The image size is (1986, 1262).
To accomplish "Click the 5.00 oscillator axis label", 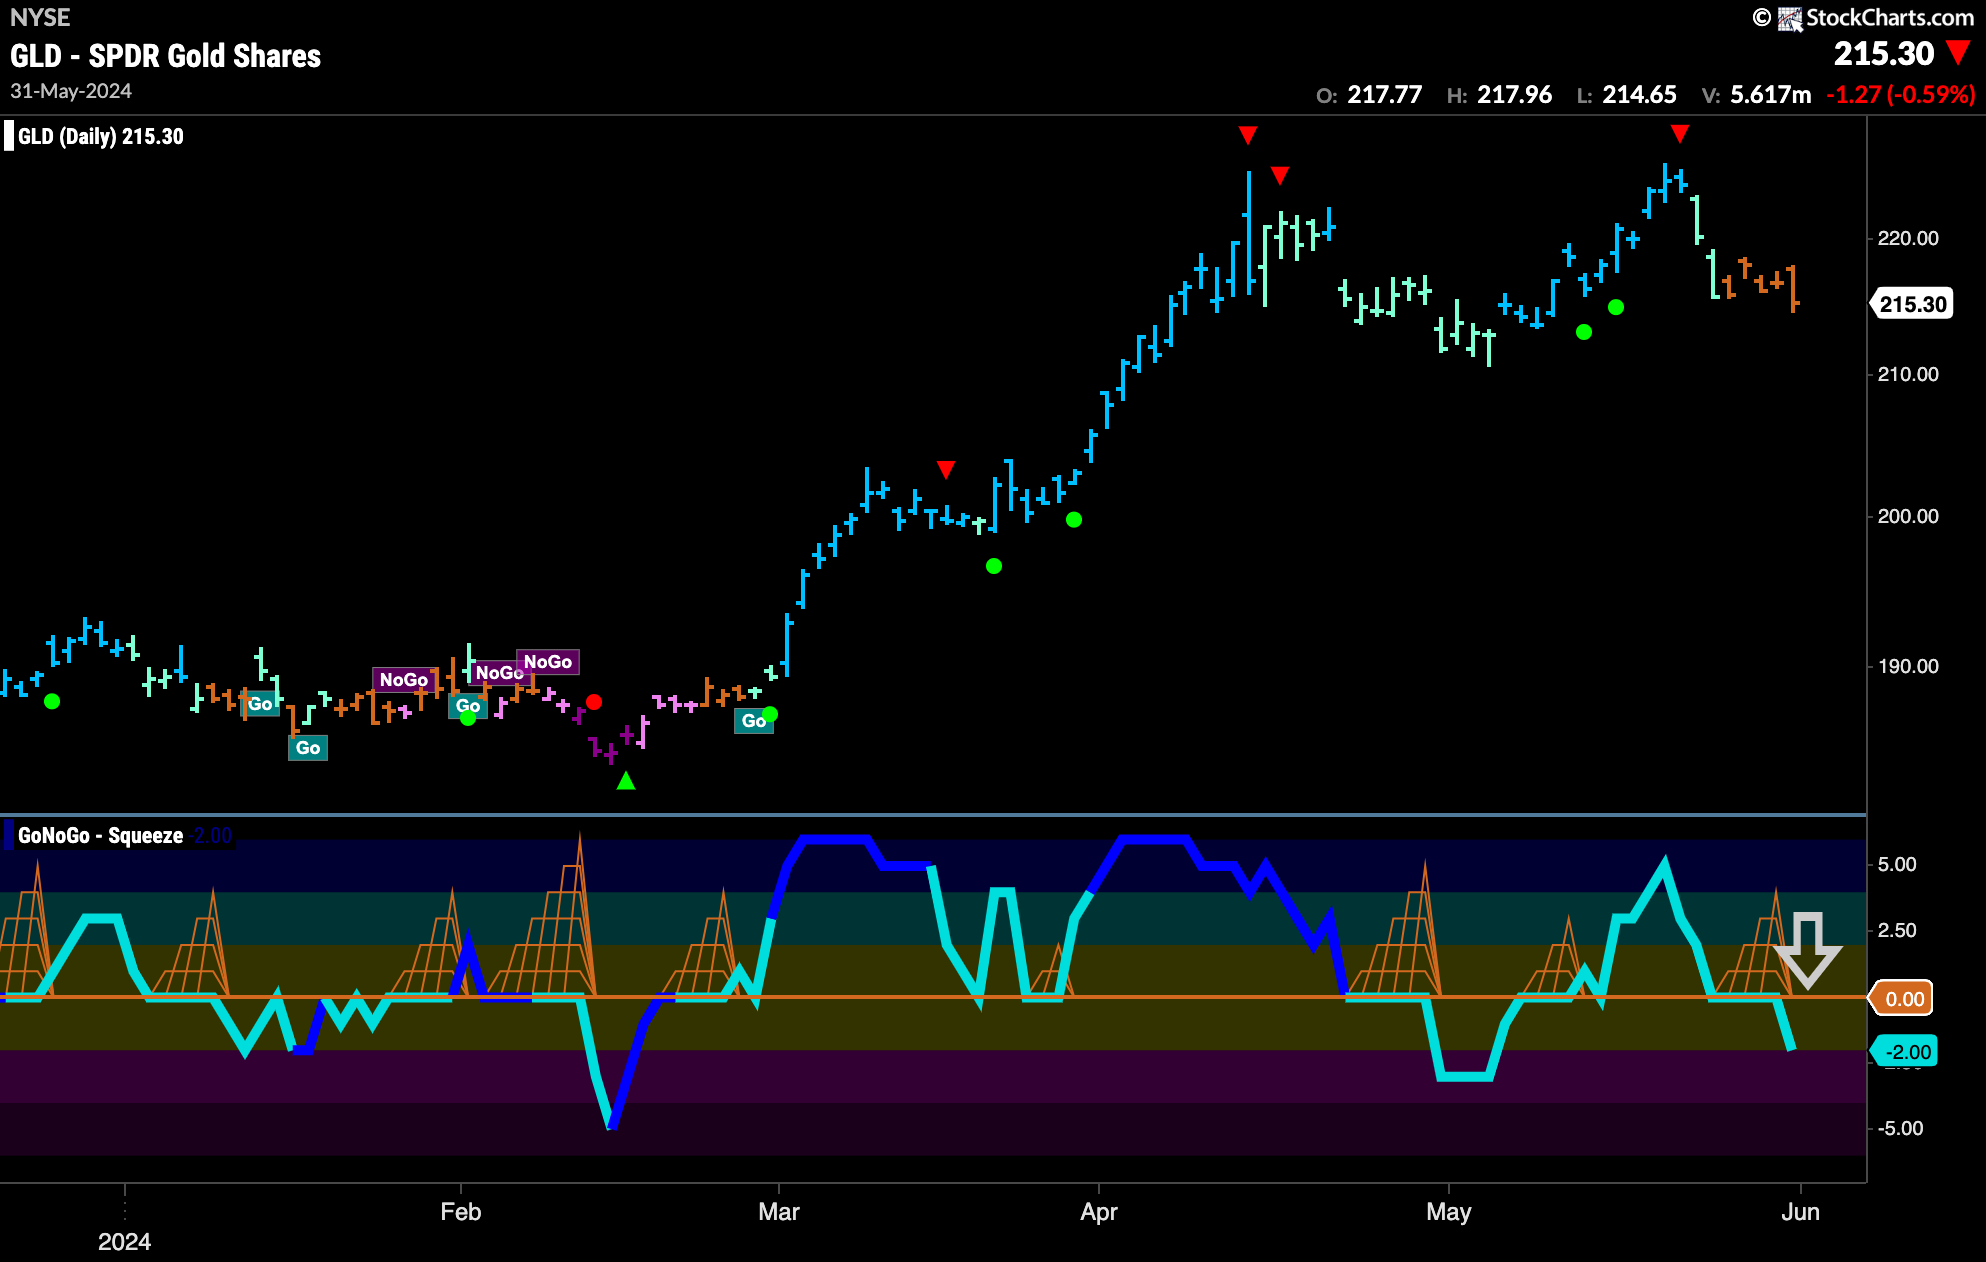I will click(x=1897, y=864).
